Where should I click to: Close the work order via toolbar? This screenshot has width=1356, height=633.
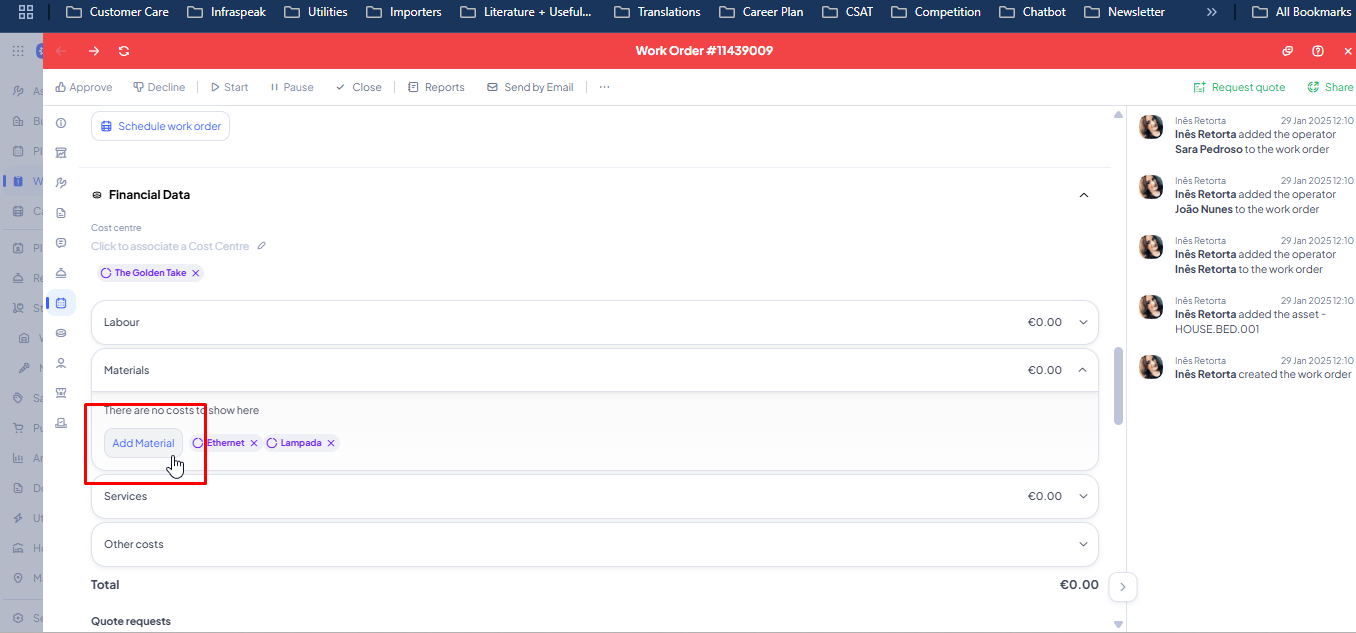coord(359,87)
